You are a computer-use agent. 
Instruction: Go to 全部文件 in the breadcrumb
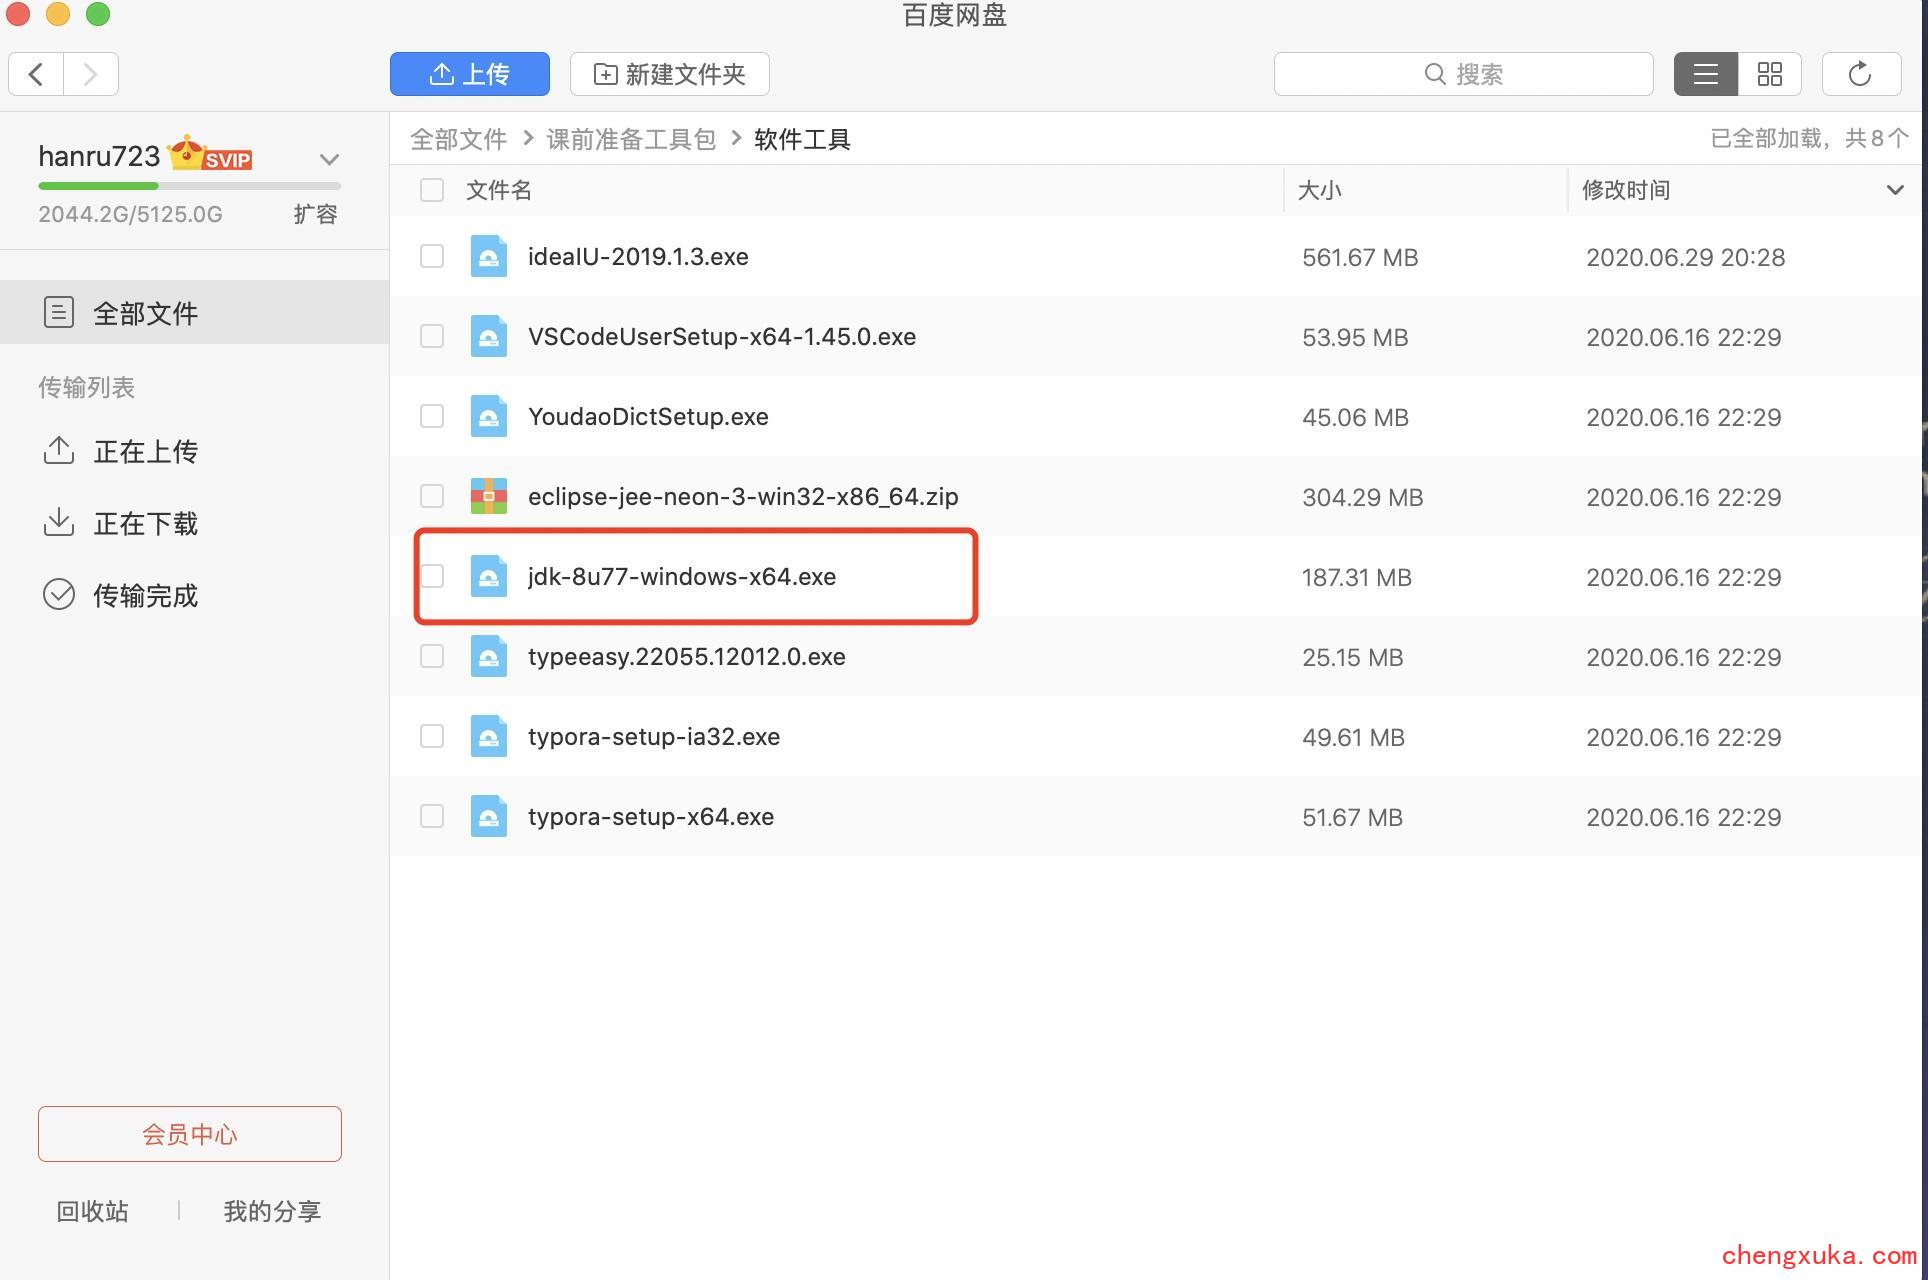459,139
